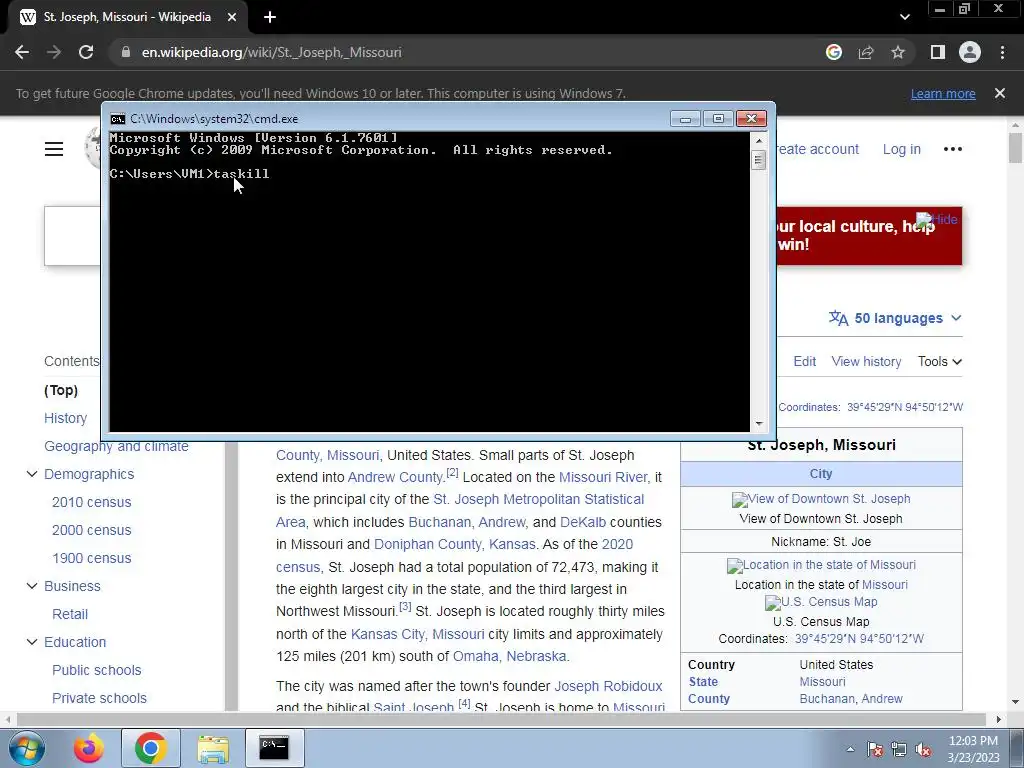Open the Chrome side panel icon

938,52
